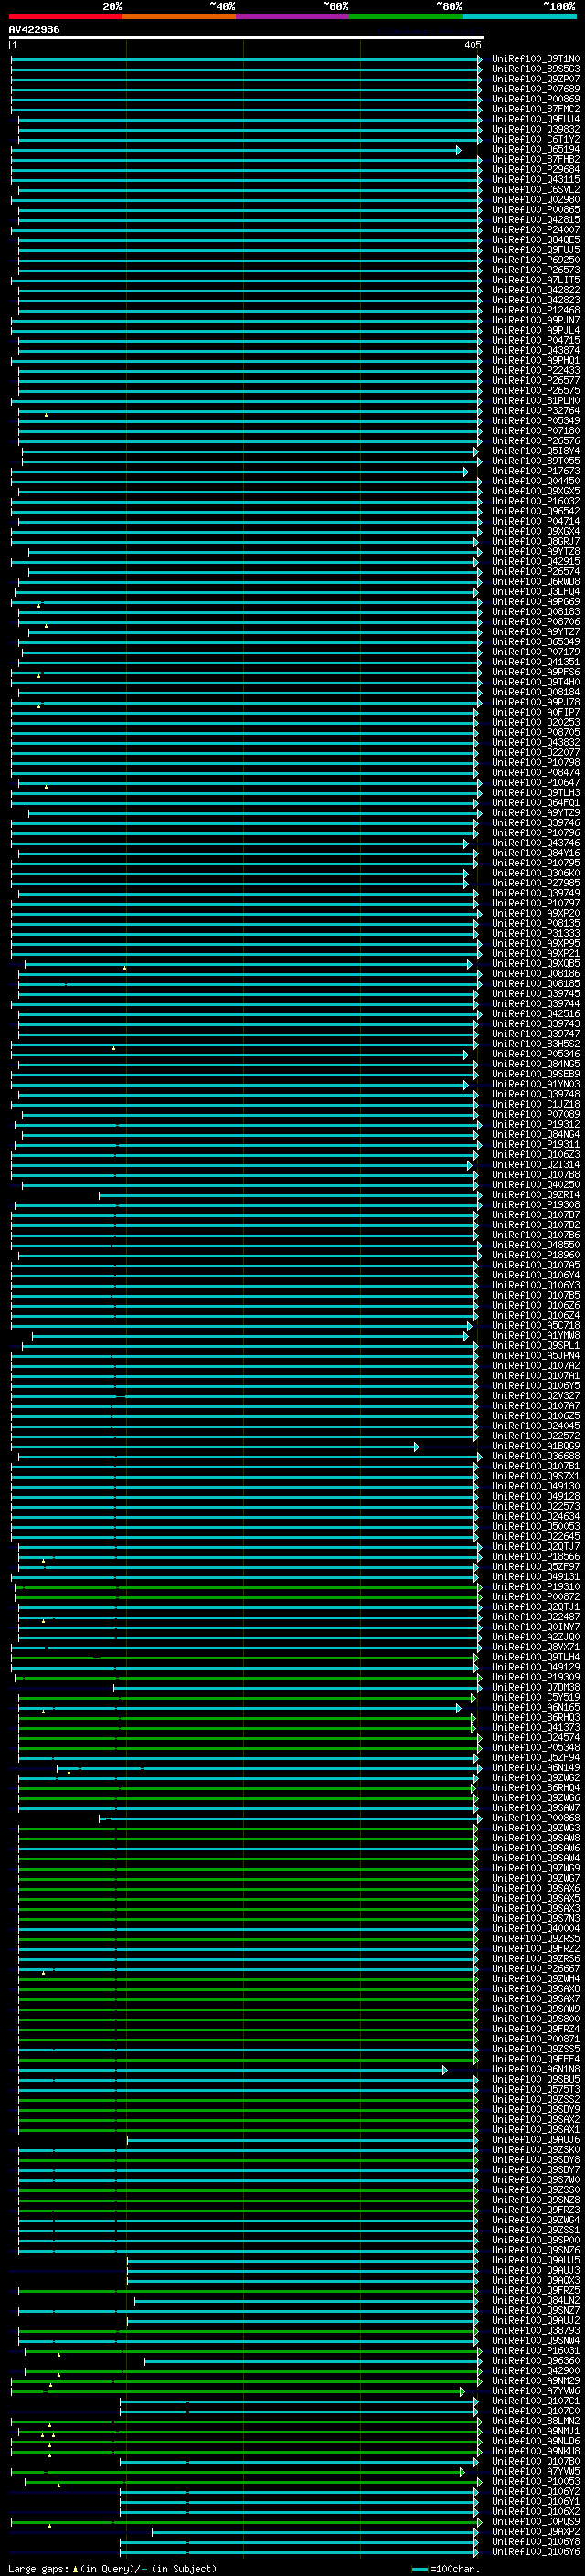Select label UniRef100_B8LMN2

click(535, 2422)
